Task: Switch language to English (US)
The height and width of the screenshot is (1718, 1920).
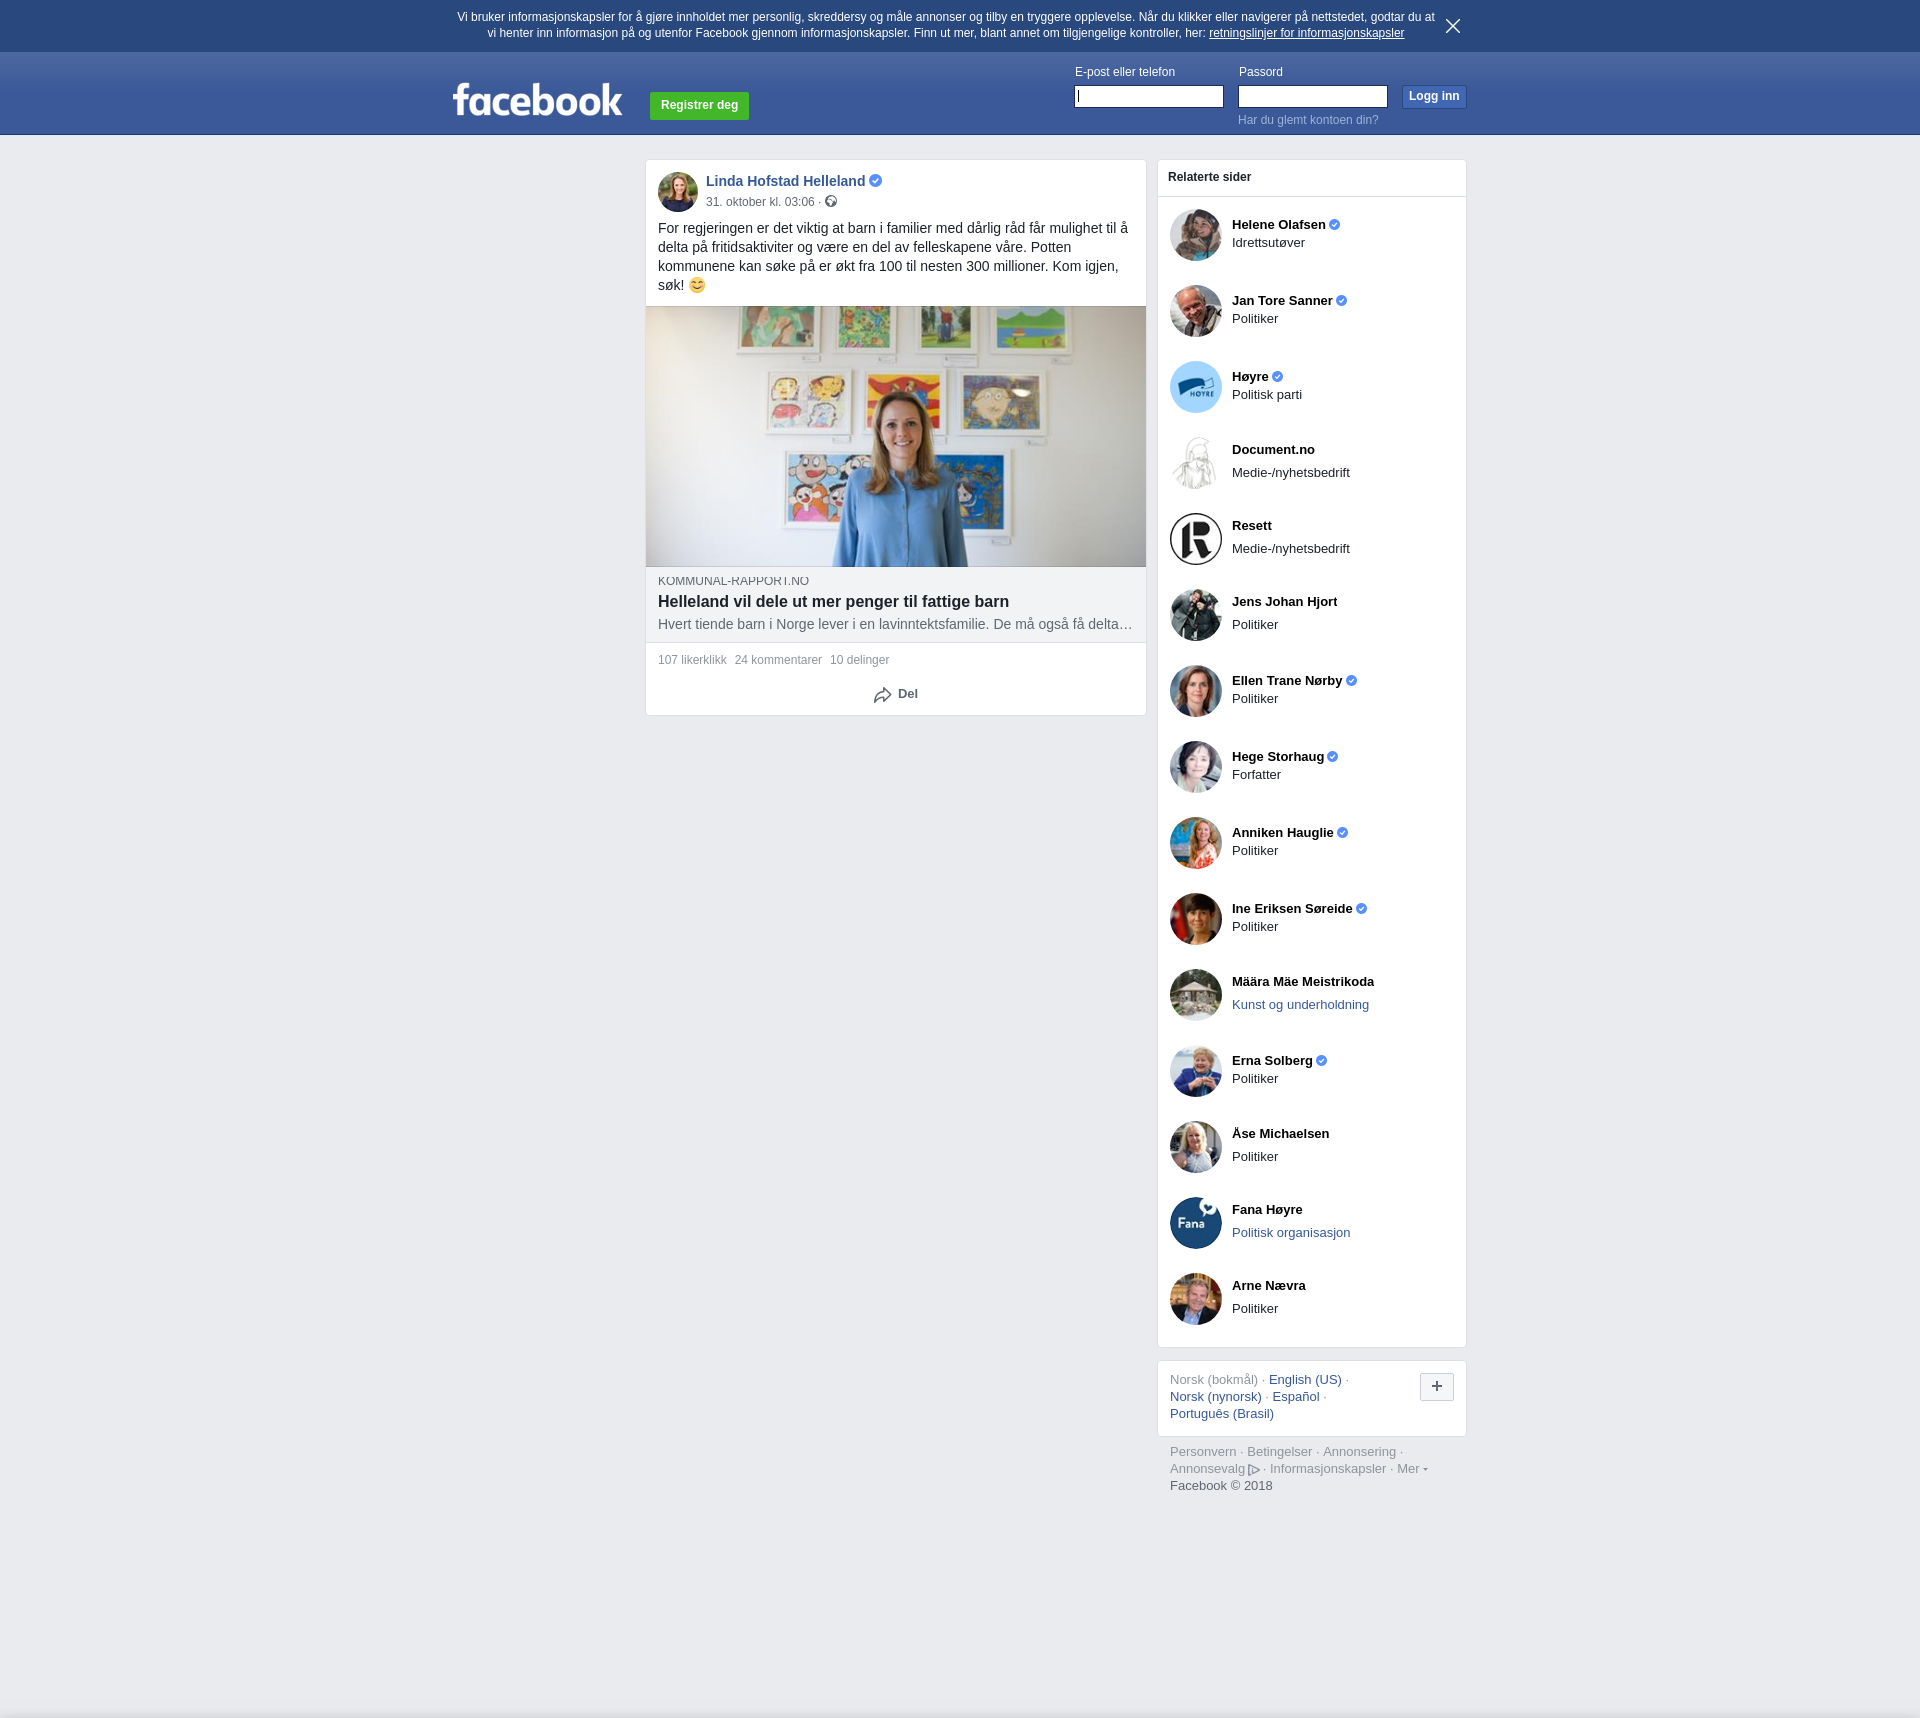Action: point(1305,1380)
